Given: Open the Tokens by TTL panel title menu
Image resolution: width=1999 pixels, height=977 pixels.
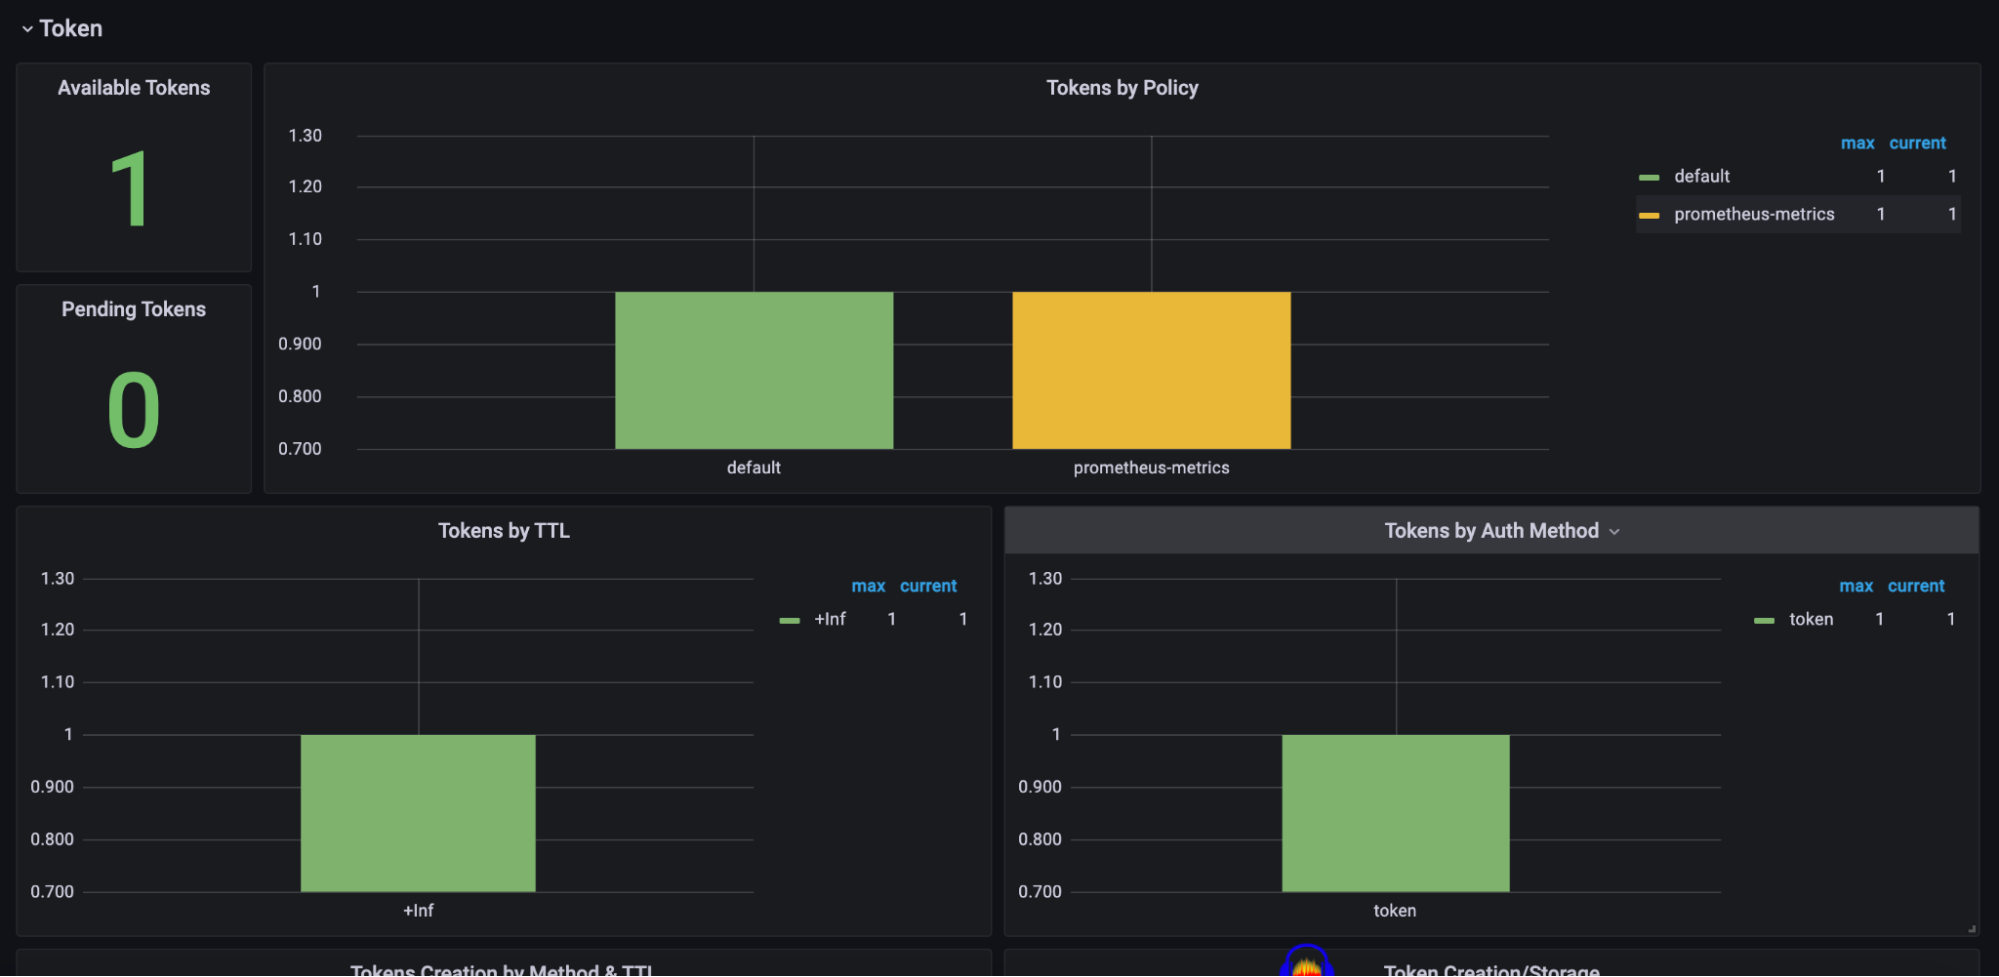Looking at the screenshot, I should pyautogui.click(x=503, y=531).
